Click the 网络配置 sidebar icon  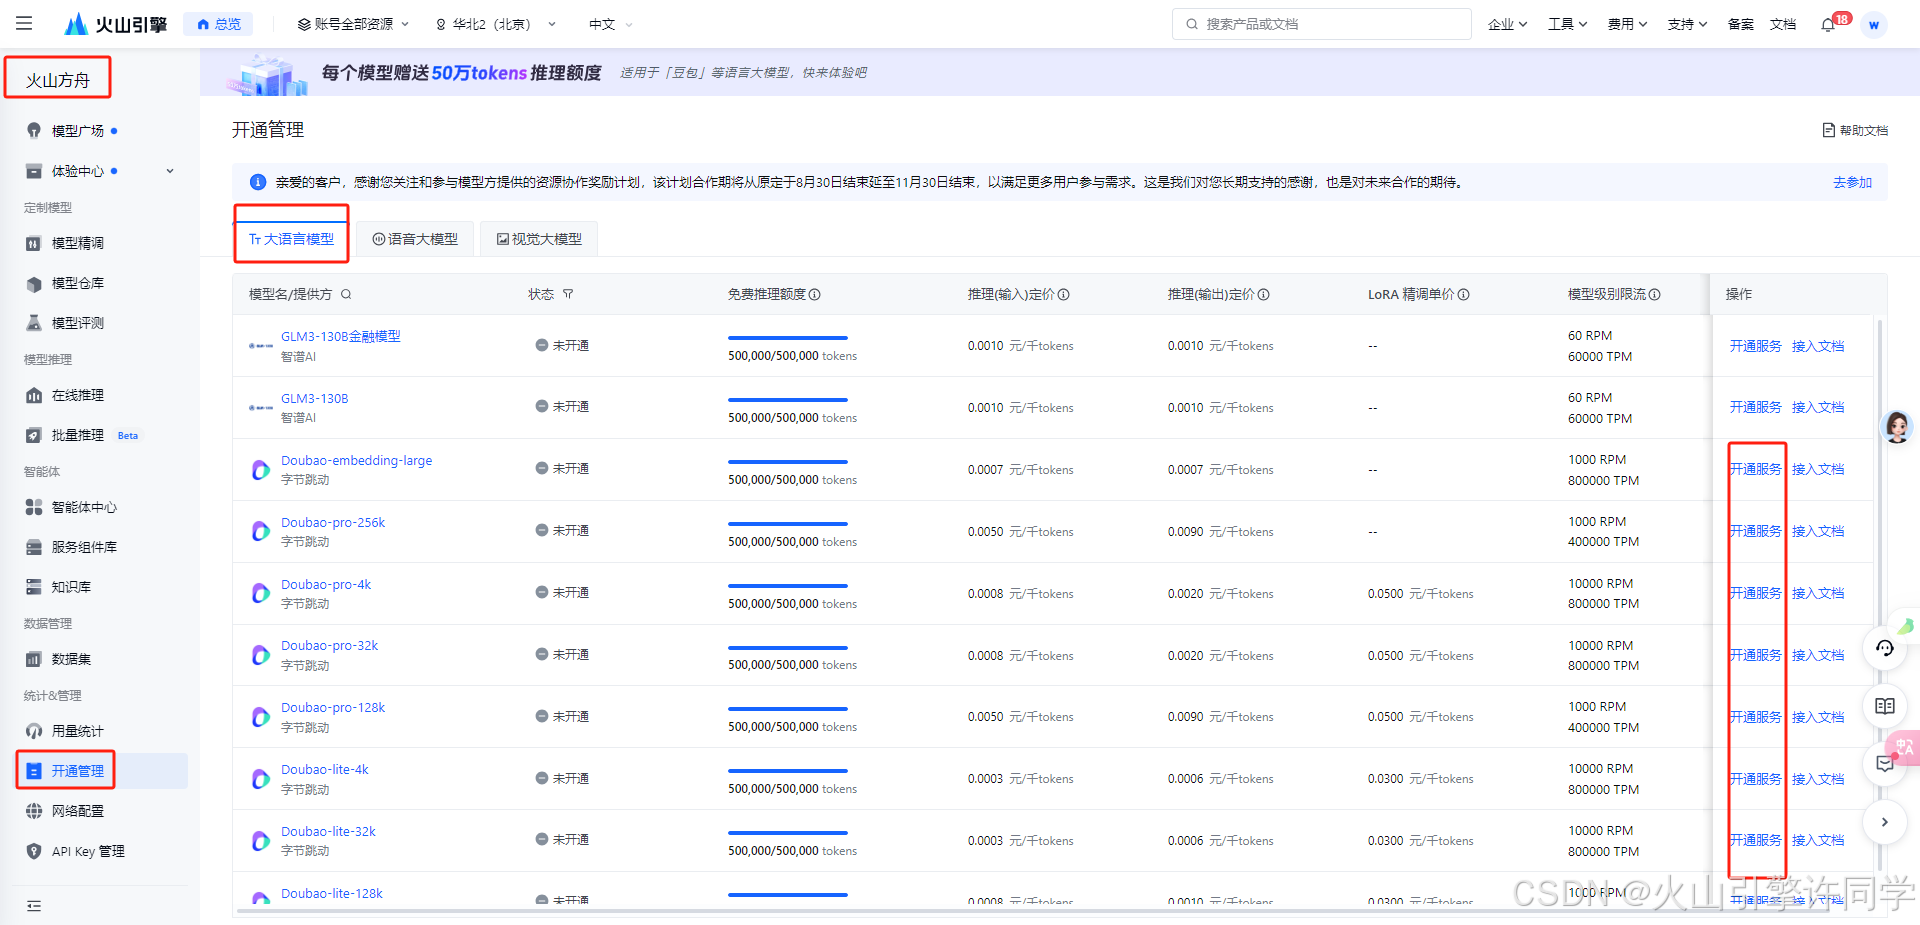pos(34,811)
